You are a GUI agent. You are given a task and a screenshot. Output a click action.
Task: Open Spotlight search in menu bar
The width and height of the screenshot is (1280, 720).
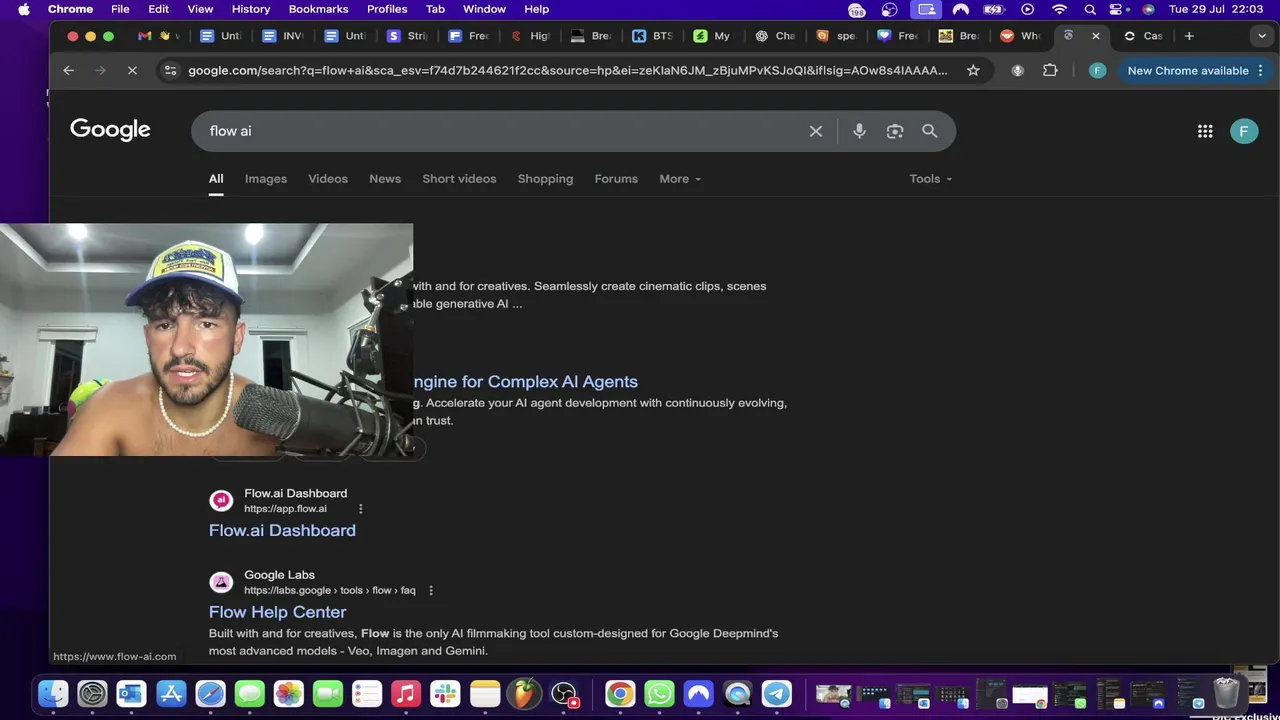1090,9
